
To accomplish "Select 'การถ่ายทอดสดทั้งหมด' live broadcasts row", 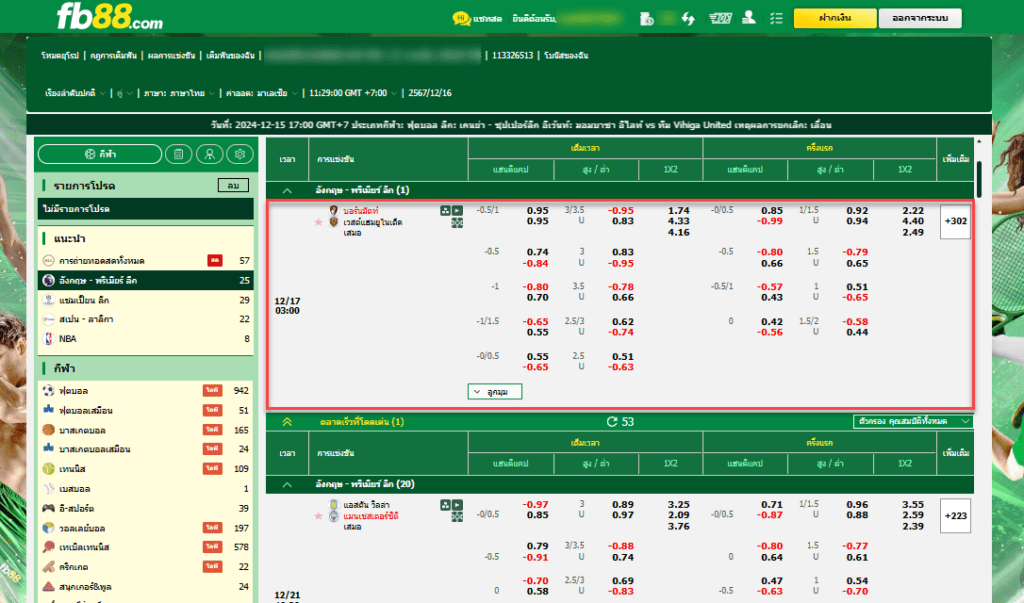I will click(x=146, y=261).
